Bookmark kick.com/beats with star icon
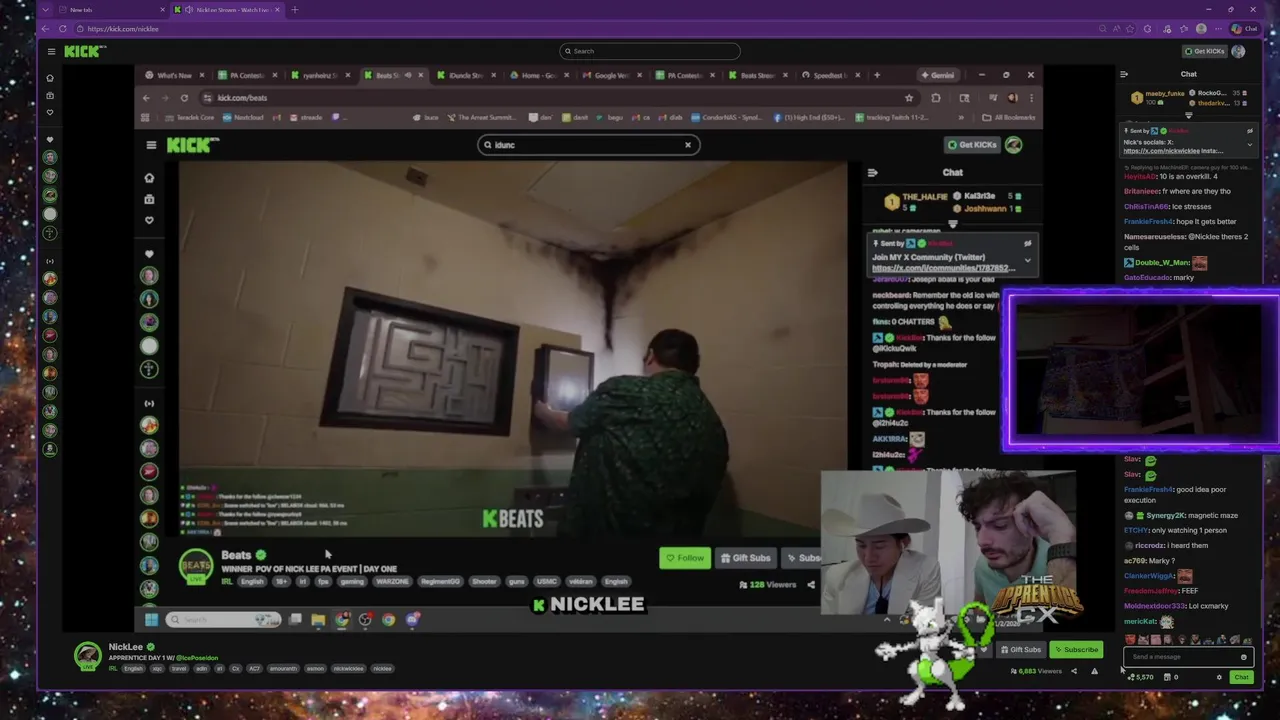Screen dimensions: 1280x720 [x=908, y=98]
